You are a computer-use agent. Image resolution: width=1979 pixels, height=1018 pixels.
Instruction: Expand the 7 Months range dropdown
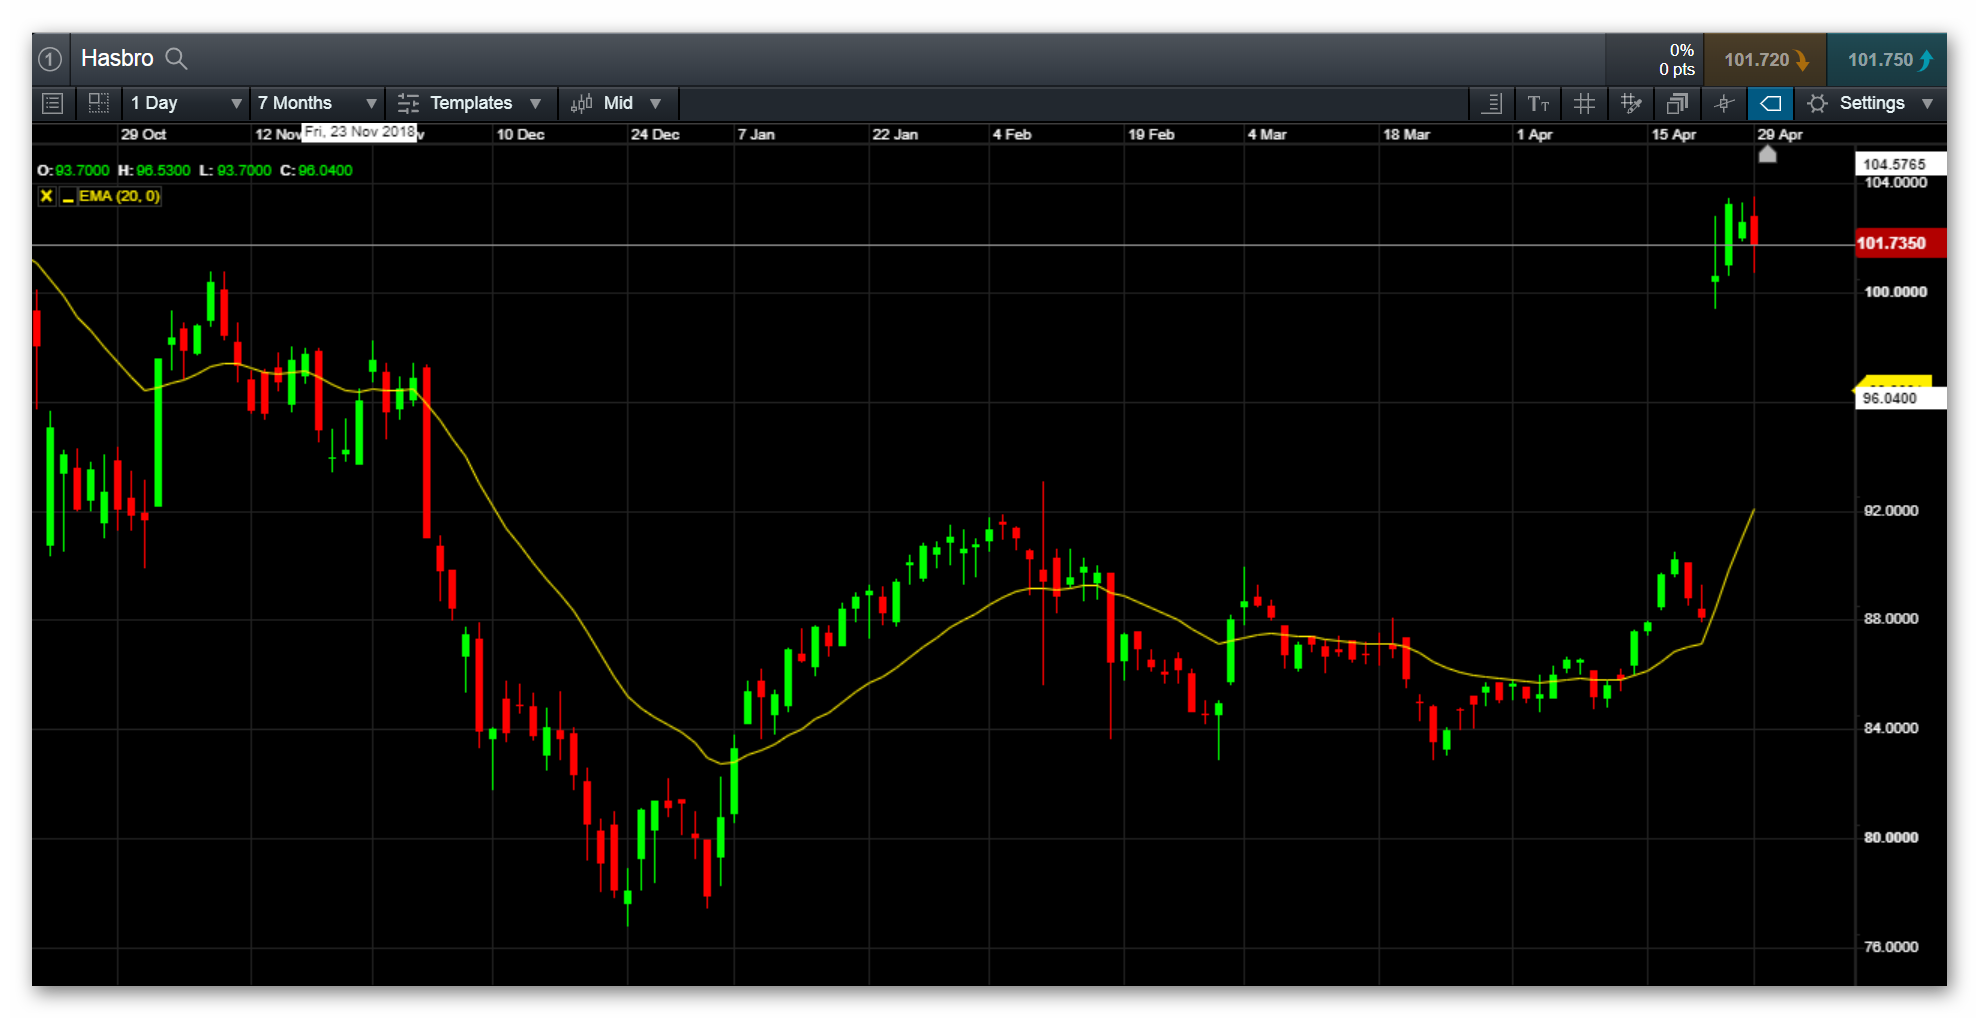pos(317,103)
